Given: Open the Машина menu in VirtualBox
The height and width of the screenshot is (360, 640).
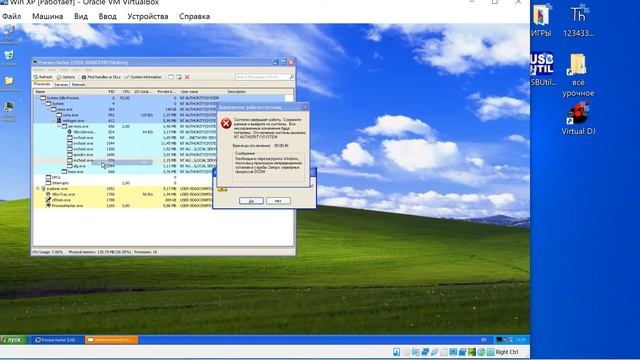Looking at the screenshot, I should click(x=47, y=16).
